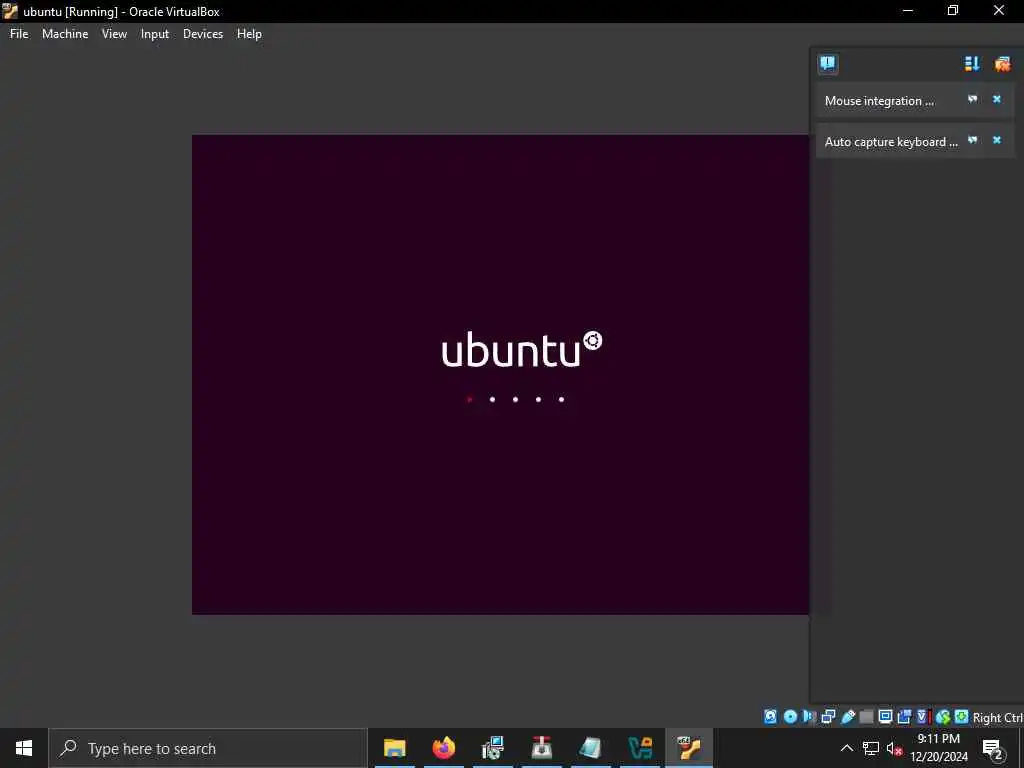
Task: Dismiss the Auto capture keyboard notification
Action: tap(997, 140)
